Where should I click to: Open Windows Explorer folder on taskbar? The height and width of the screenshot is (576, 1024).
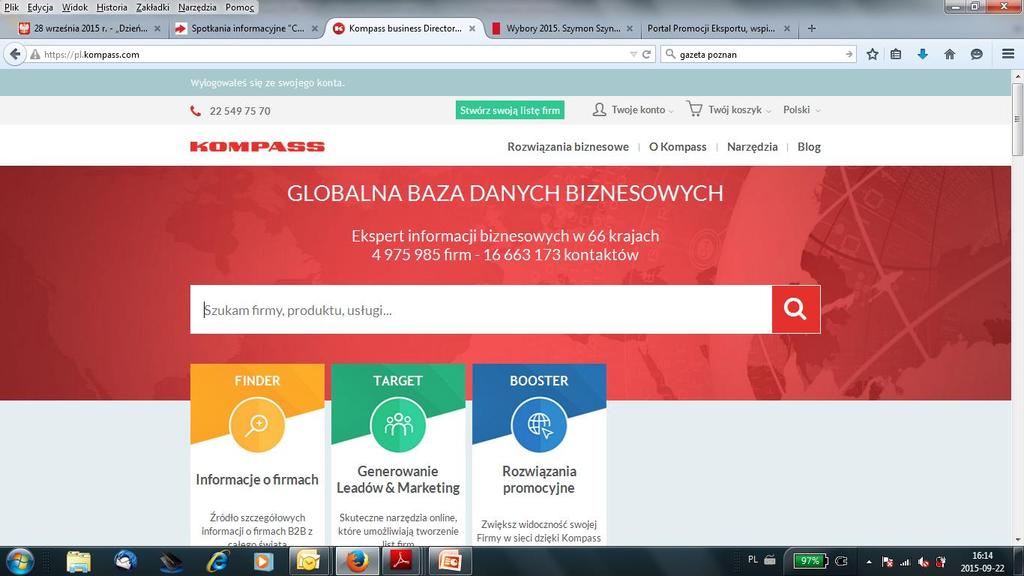78,562
